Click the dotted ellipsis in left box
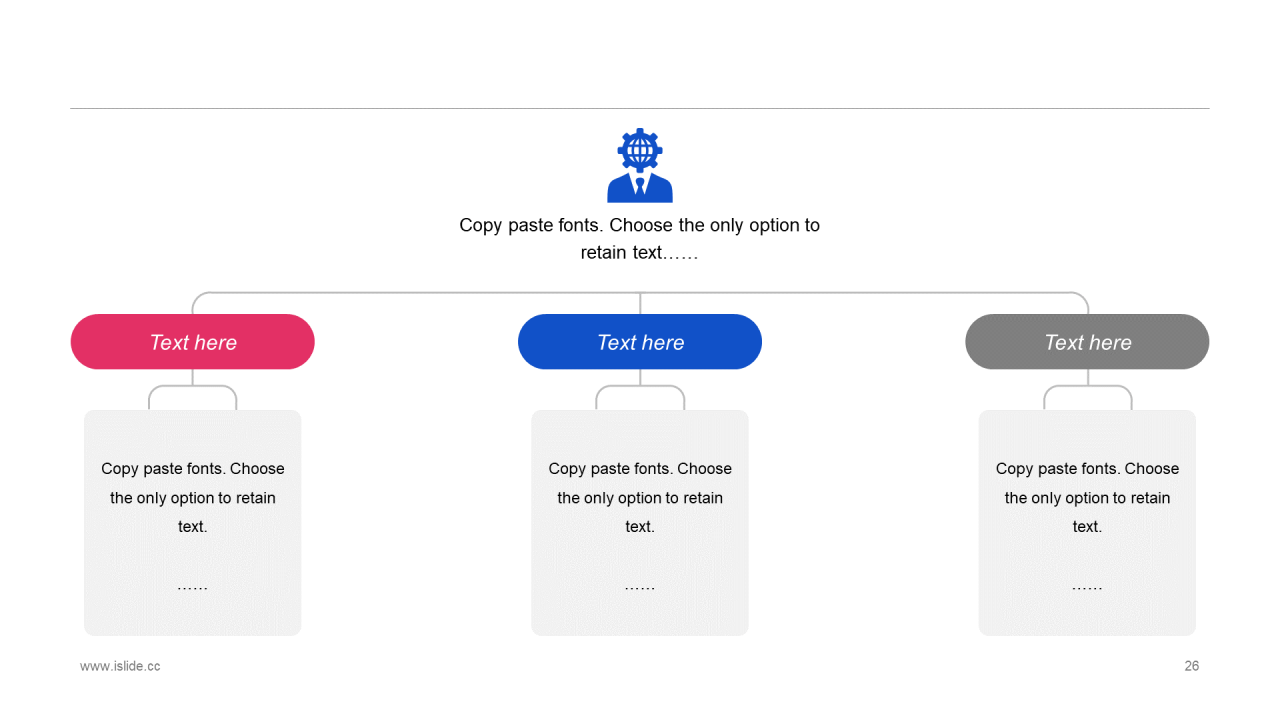This screenshot has width=1280, height=720. [x=193, y=588]
